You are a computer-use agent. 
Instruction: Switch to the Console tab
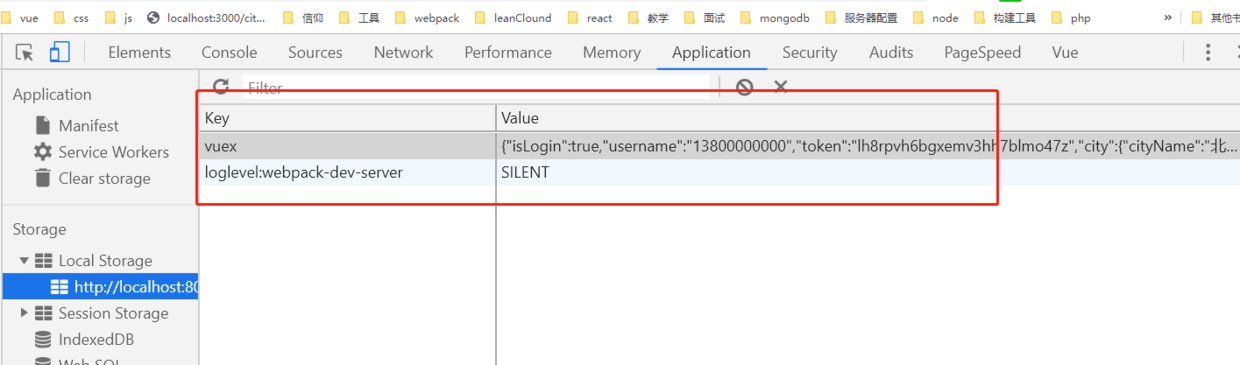229,53
